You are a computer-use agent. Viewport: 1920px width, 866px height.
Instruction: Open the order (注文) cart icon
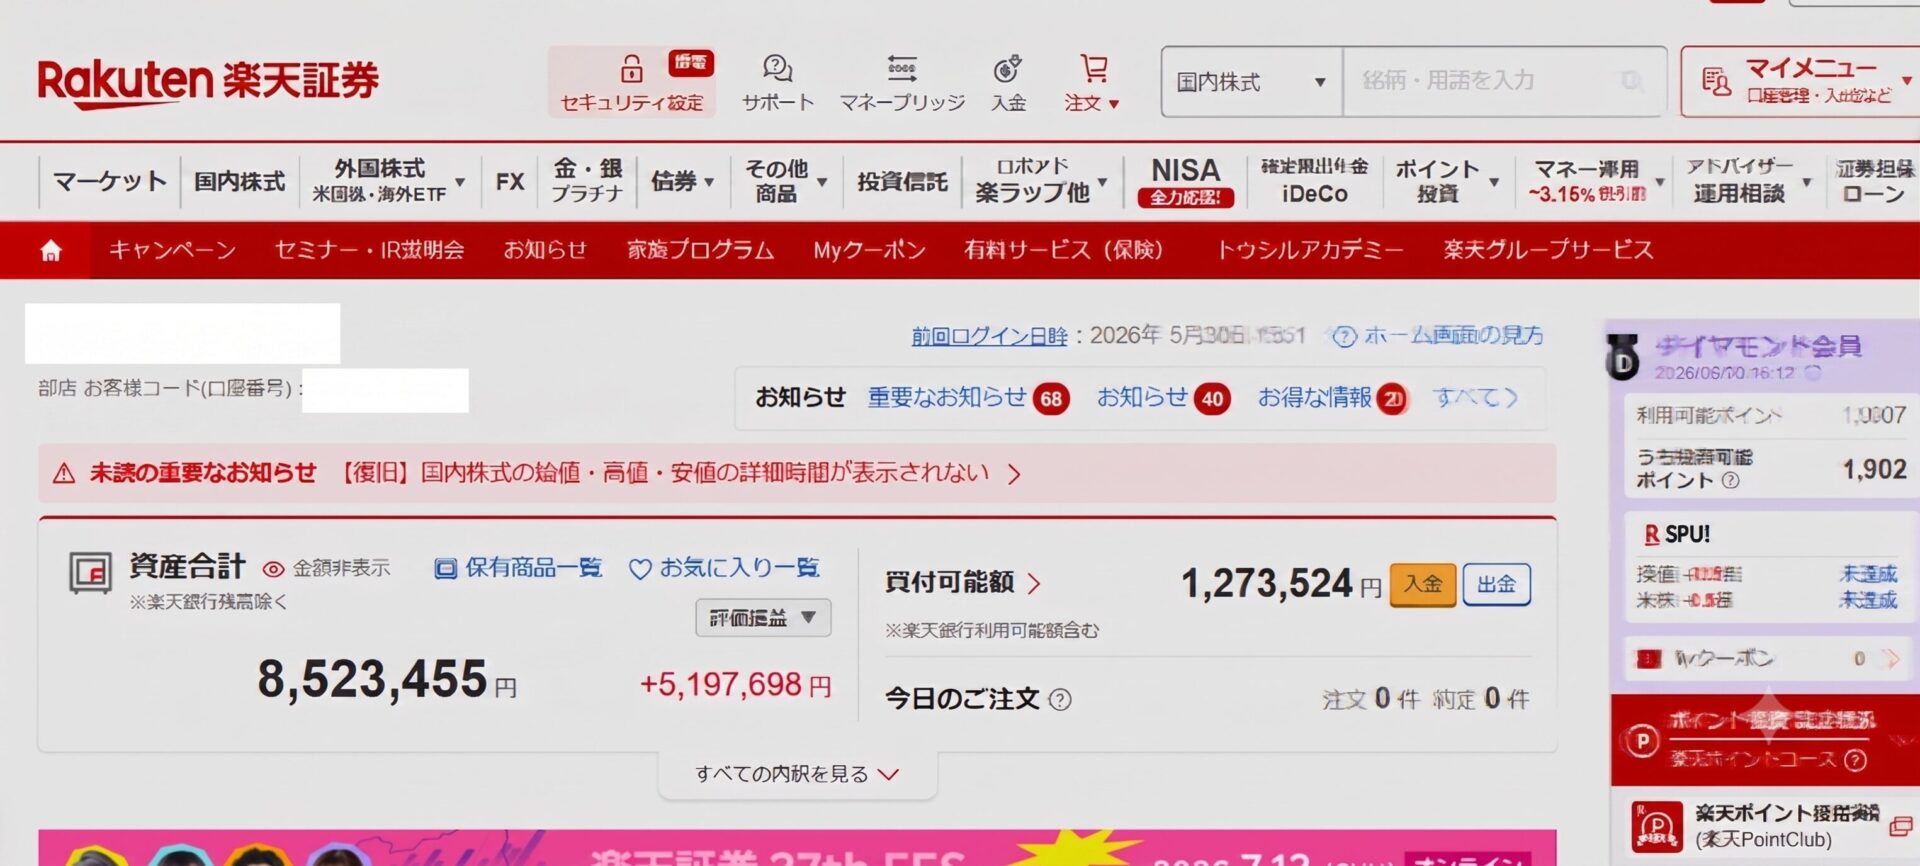coord(1094,69)
